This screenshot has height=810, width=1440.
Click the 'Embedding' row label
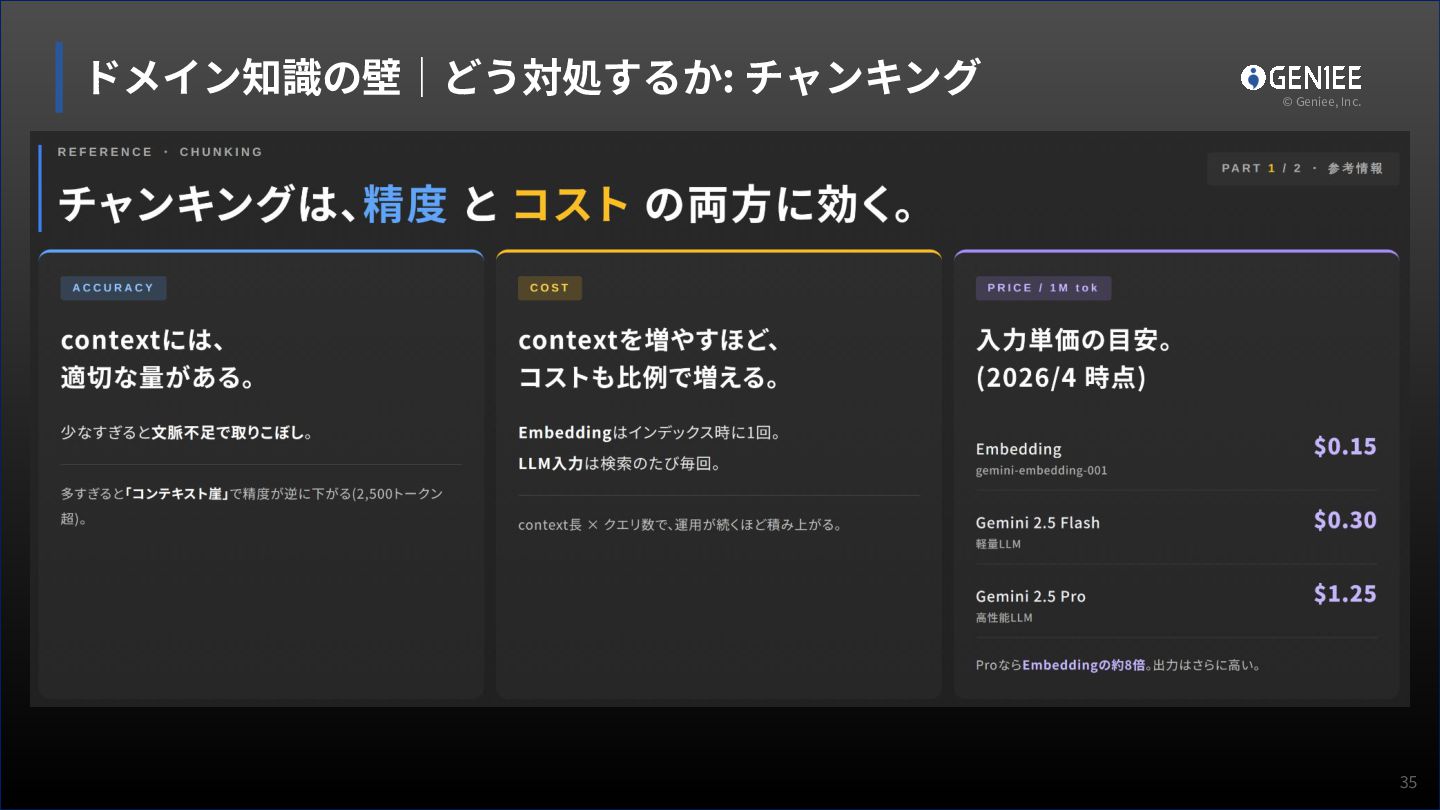[x=1019, y=449]
